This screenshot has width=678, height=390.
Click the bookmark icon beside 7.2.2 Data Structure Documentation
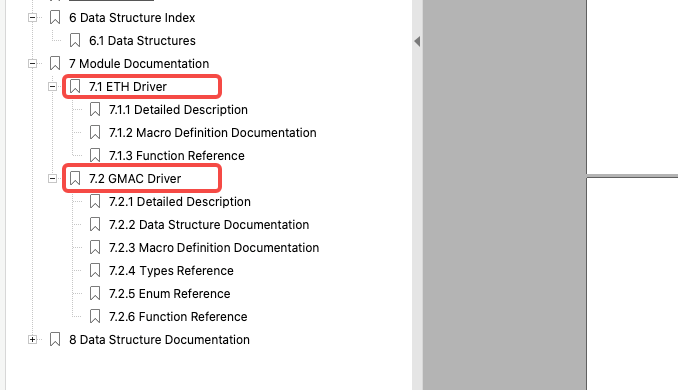(x=95, y=224)
